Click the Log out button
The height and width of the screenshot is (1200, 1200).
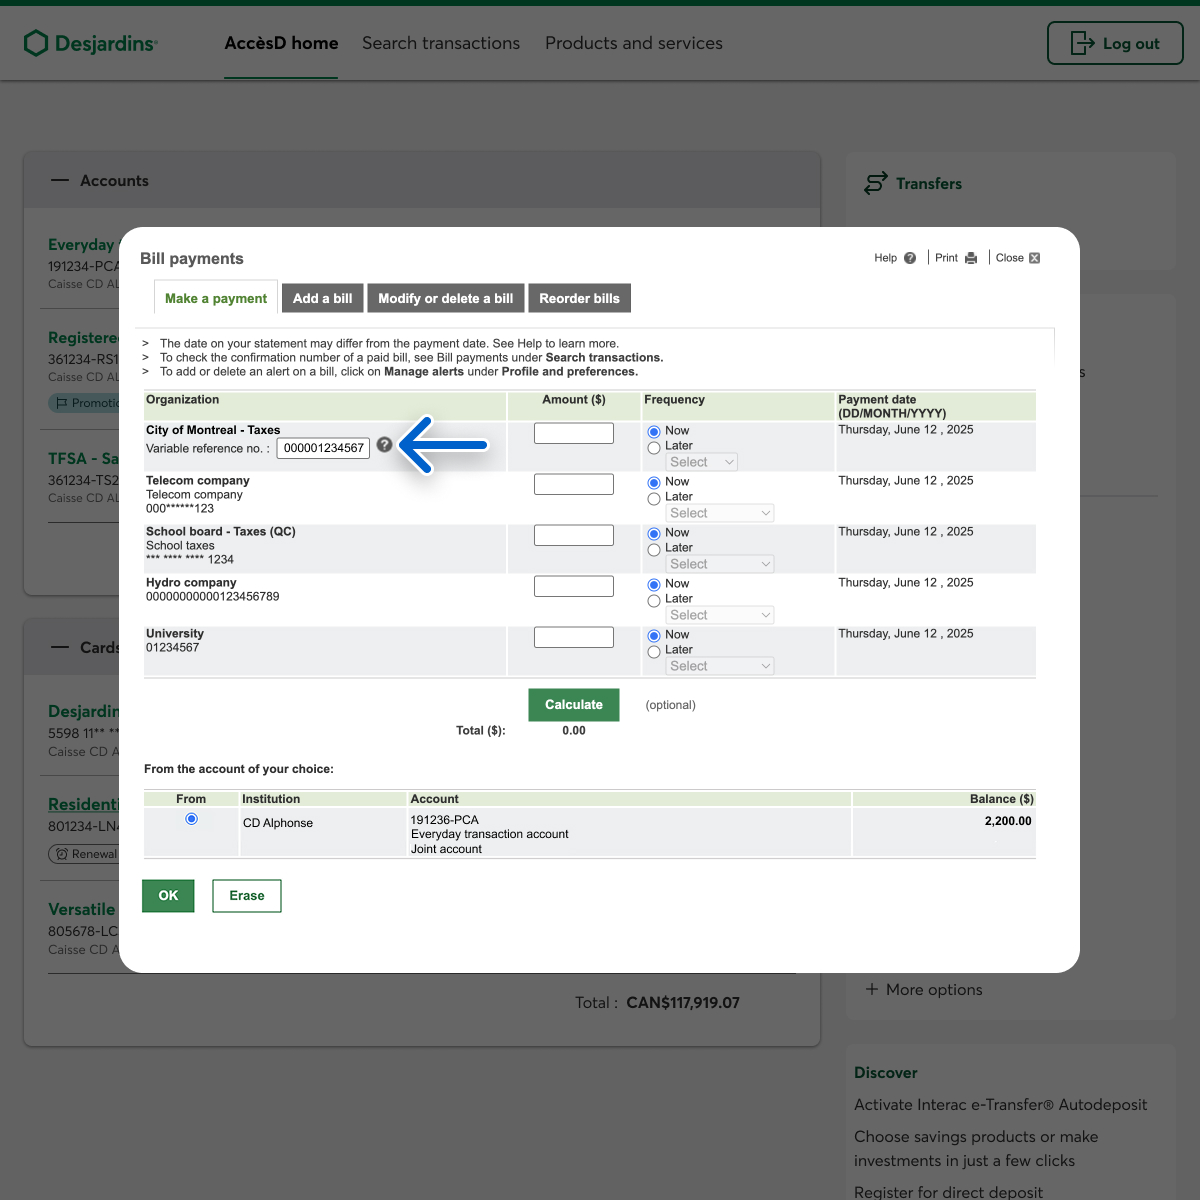(1115, 44)
